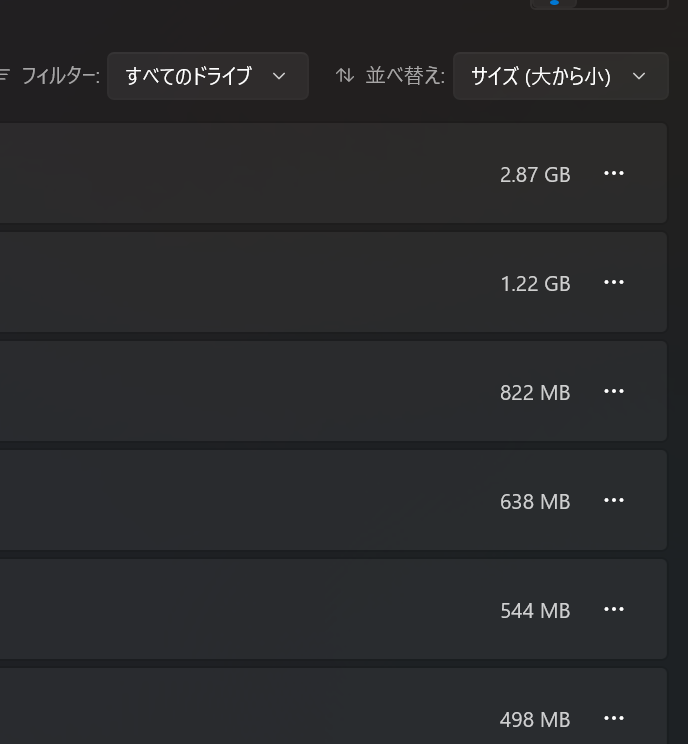Click the 並べ替え: label
This screenshot has width=688, height=744.
[405, 76]
